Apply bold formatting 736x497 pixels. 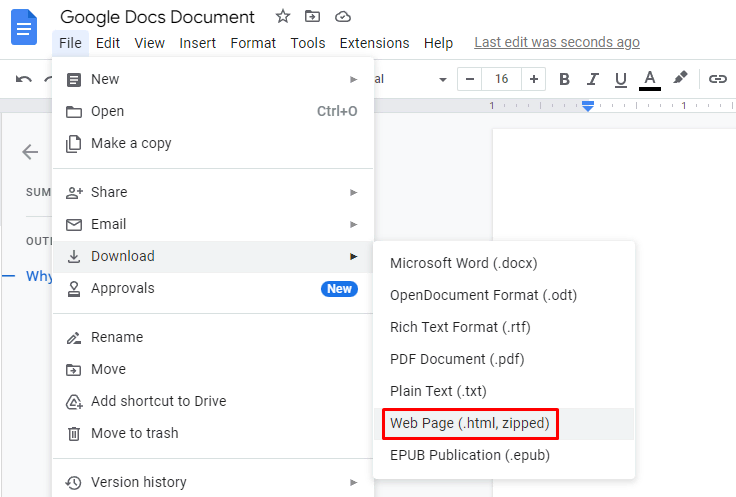(x=564, y=79)
